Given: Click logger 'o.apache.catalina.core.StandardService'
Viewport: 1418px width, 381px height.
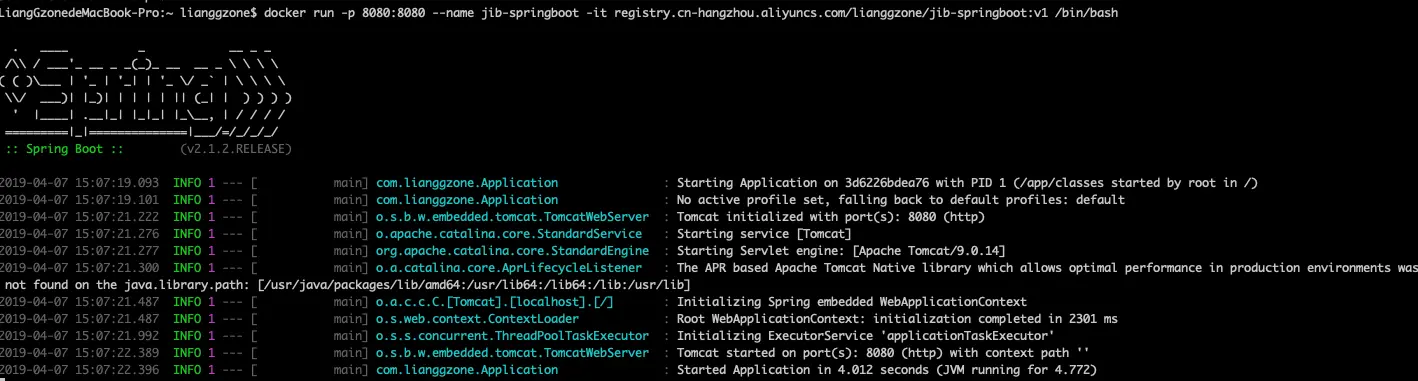Looking at the screenshot, I should click(x=508, y=234).
